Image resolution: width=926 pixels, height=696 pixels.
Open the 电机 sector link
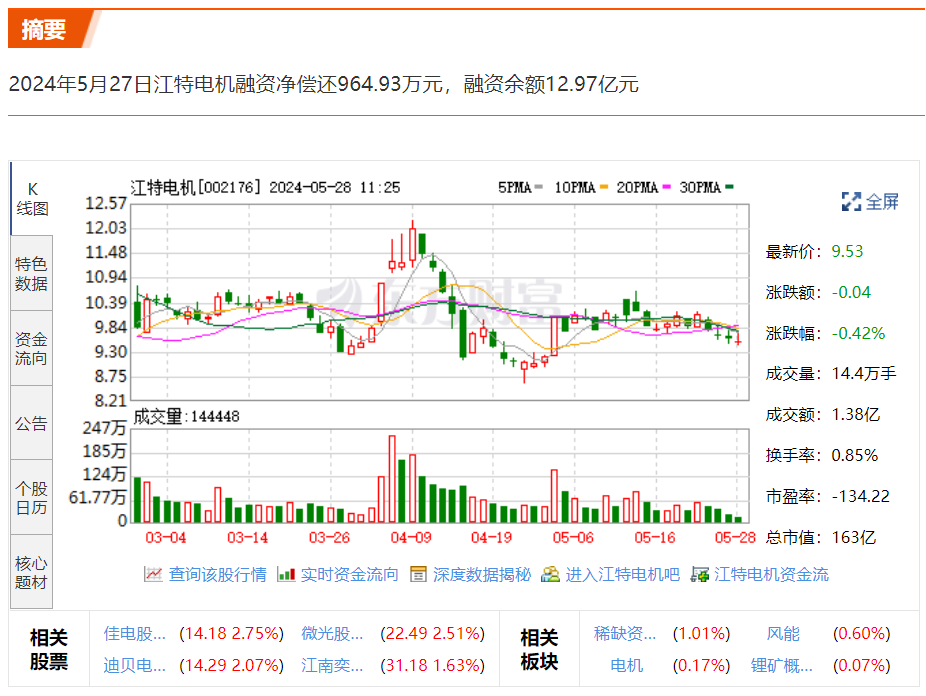[x=627, y=665]
